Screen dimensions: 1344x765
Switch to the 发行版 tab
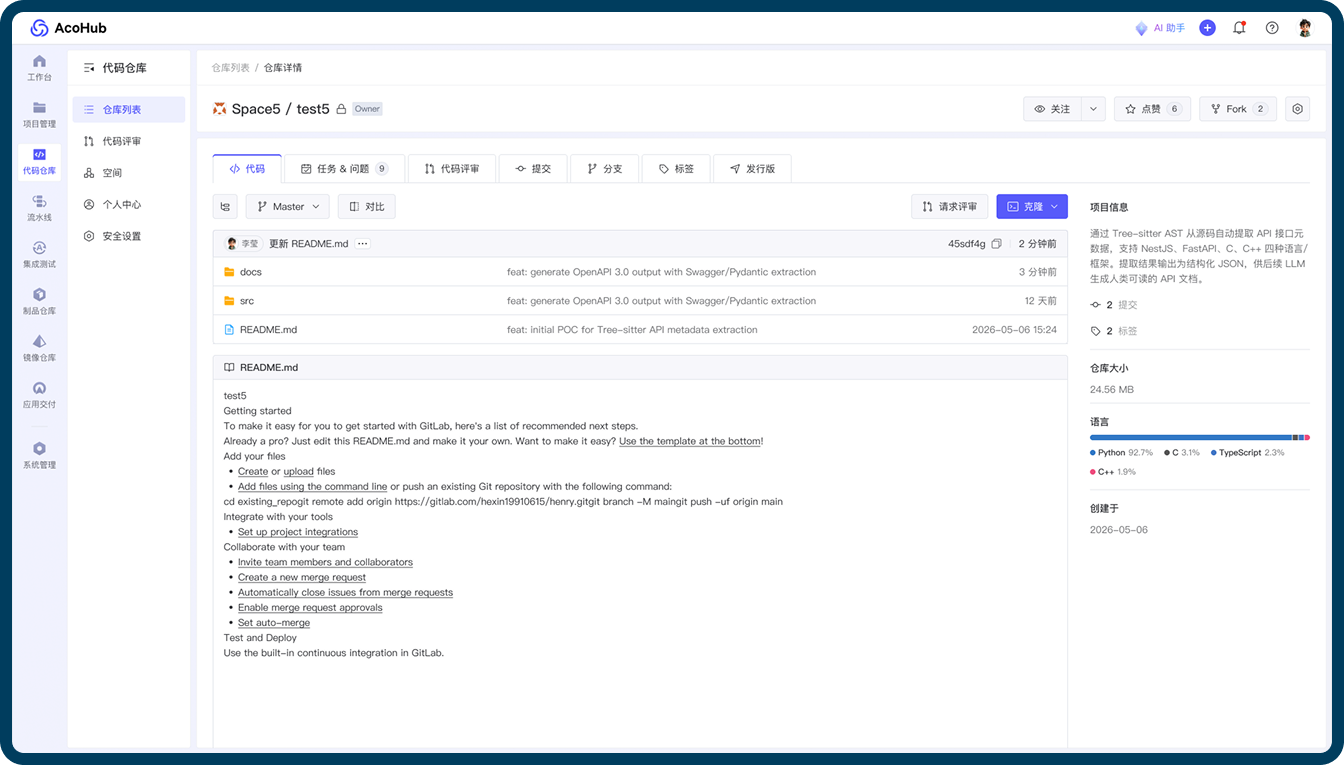tap(752, 169)
